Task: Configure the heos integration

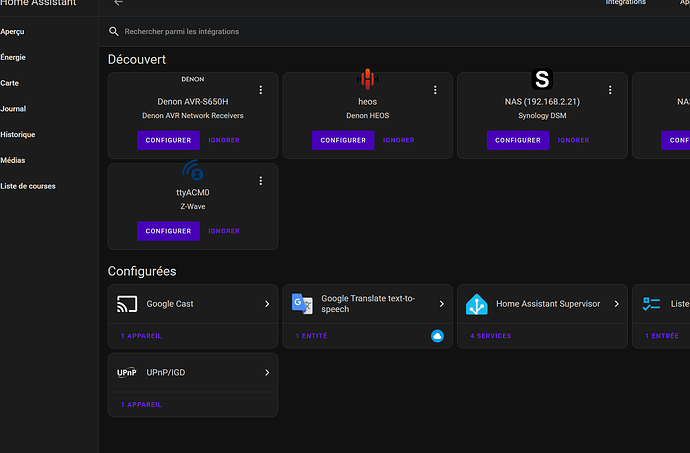Action: [x=343, y=140]
